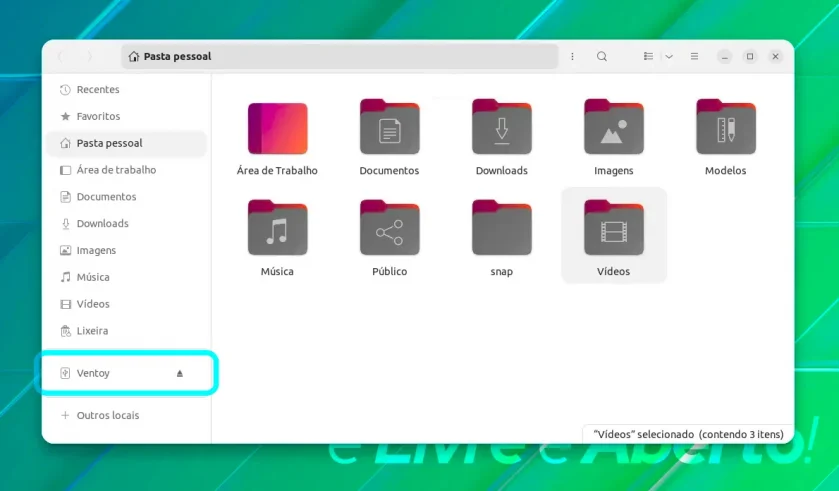Open the Modelos folder icon

pyautogui.click(x=726, y=127)
